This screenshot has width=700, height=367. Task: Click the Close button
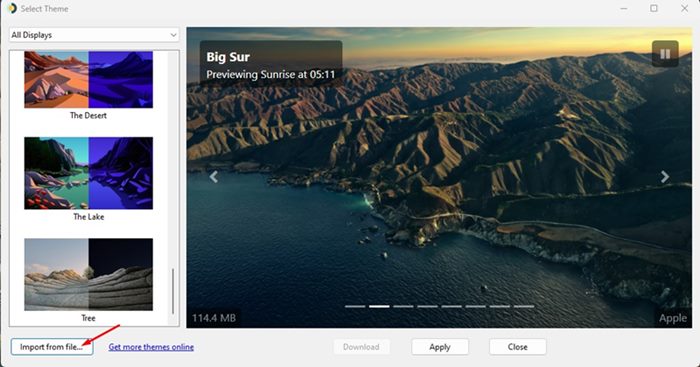tap(517, 347)
